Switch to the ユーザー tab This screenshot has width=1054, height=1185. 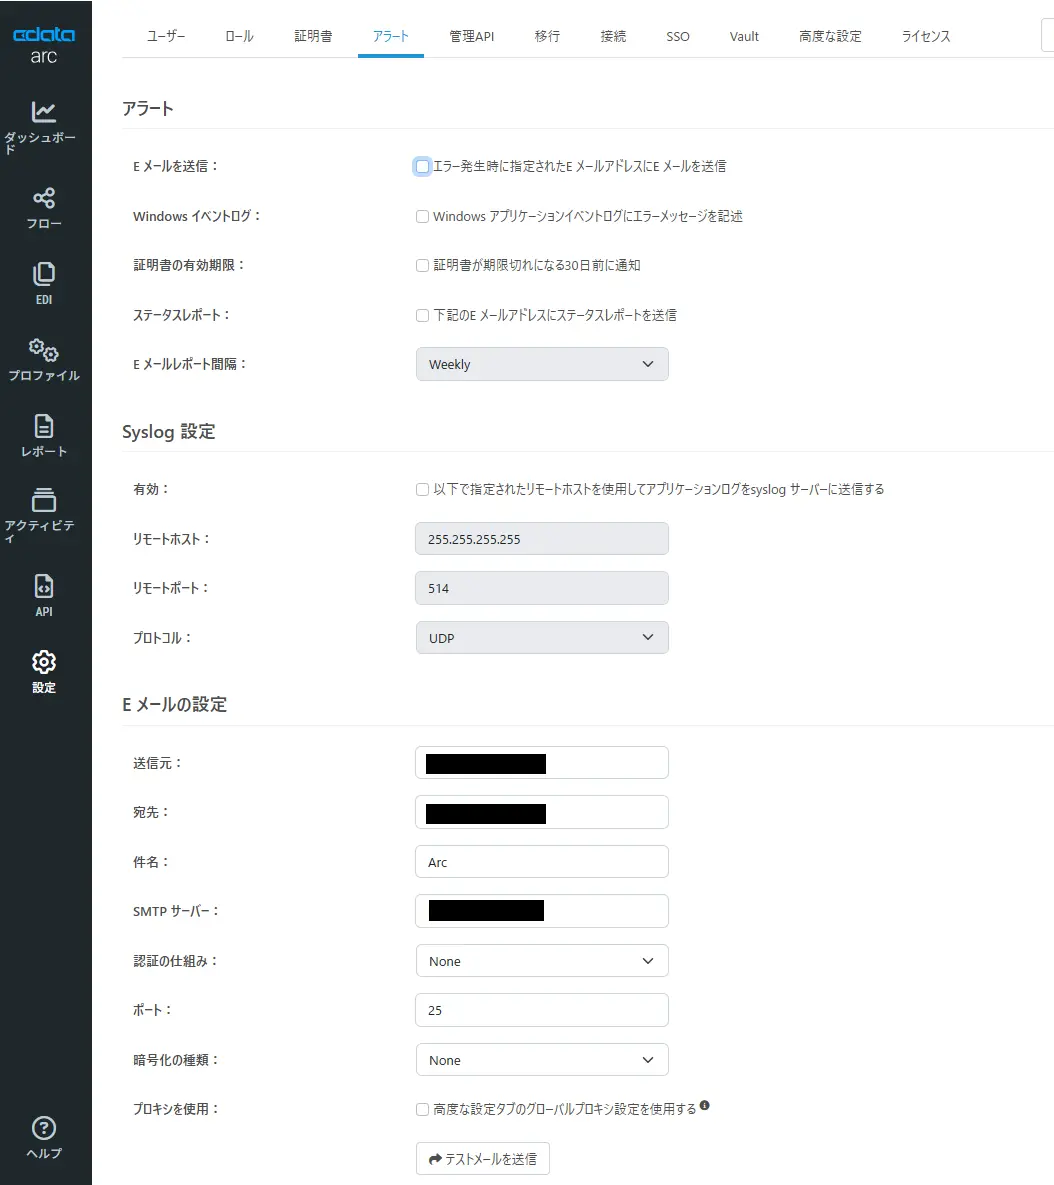[166, 36]
